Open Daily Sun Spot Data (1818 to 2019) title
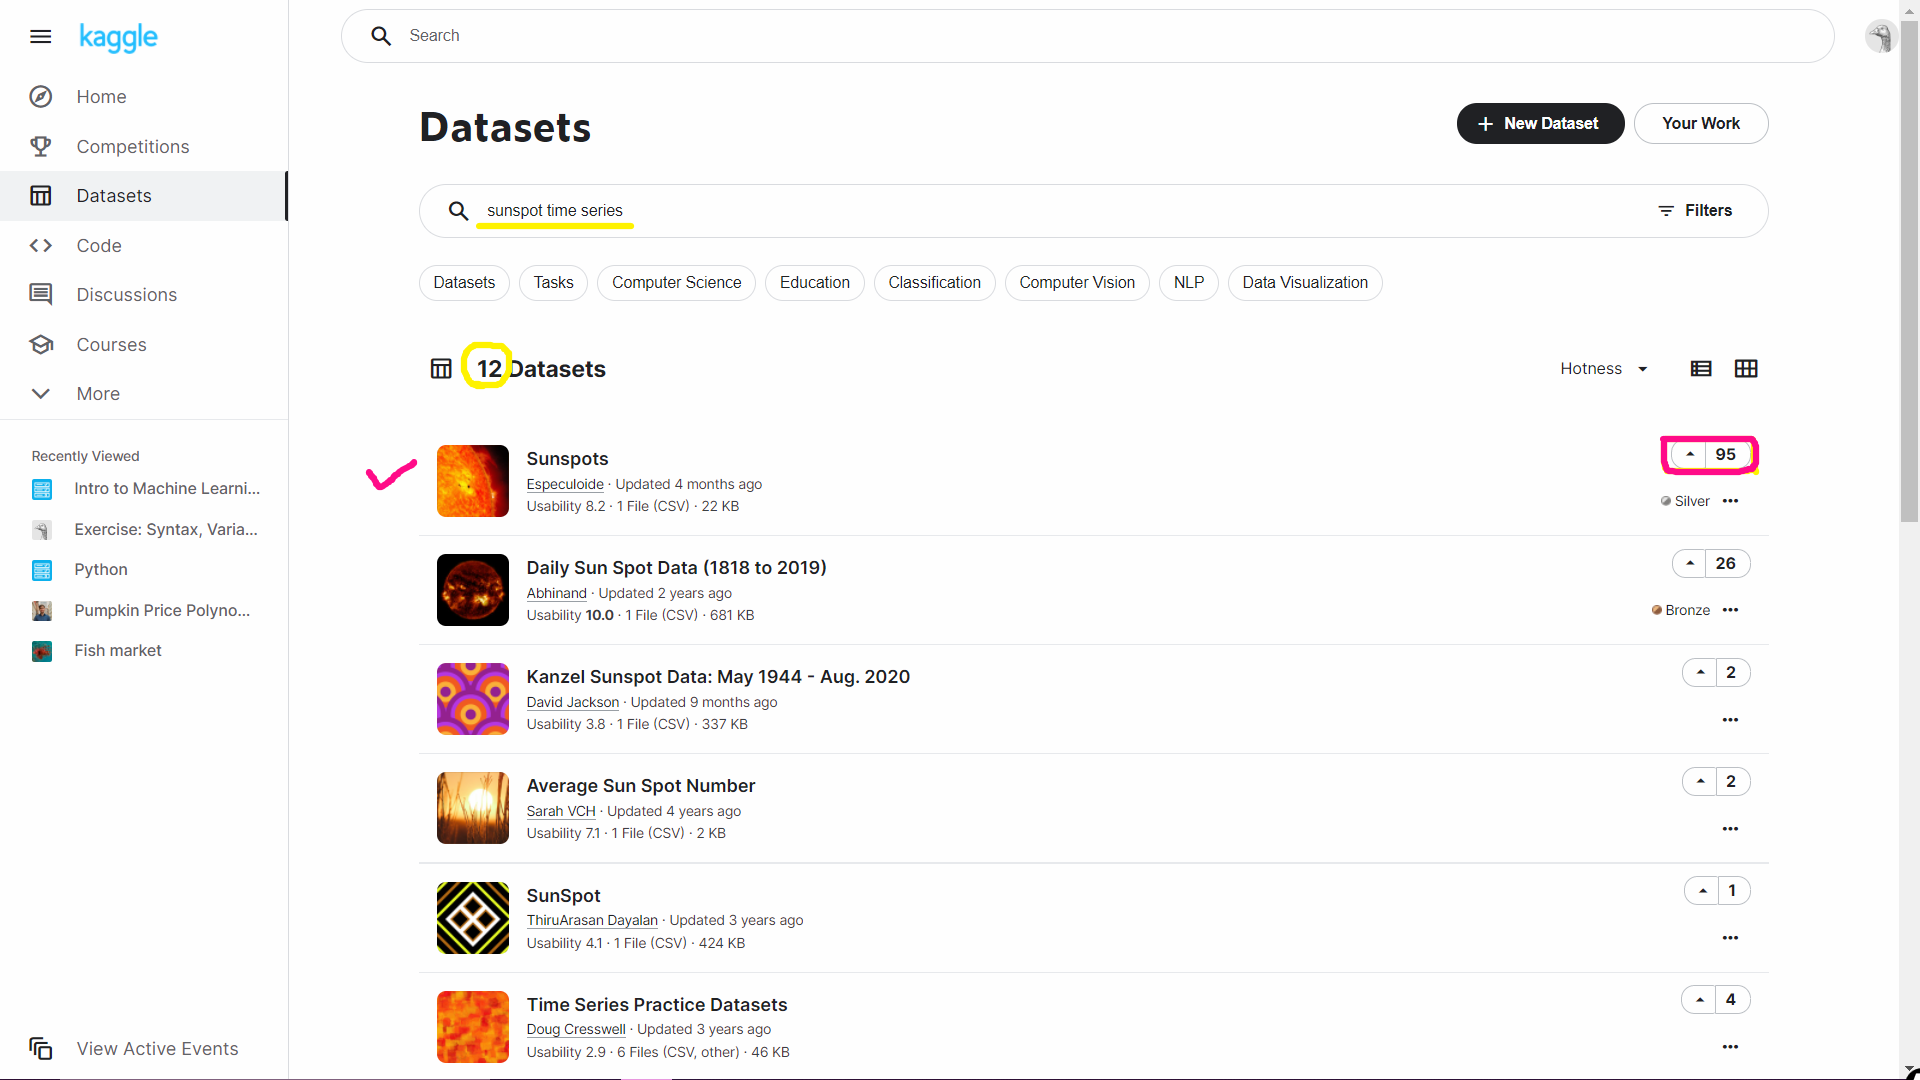1920x1080 pixels. pos(677,568)
